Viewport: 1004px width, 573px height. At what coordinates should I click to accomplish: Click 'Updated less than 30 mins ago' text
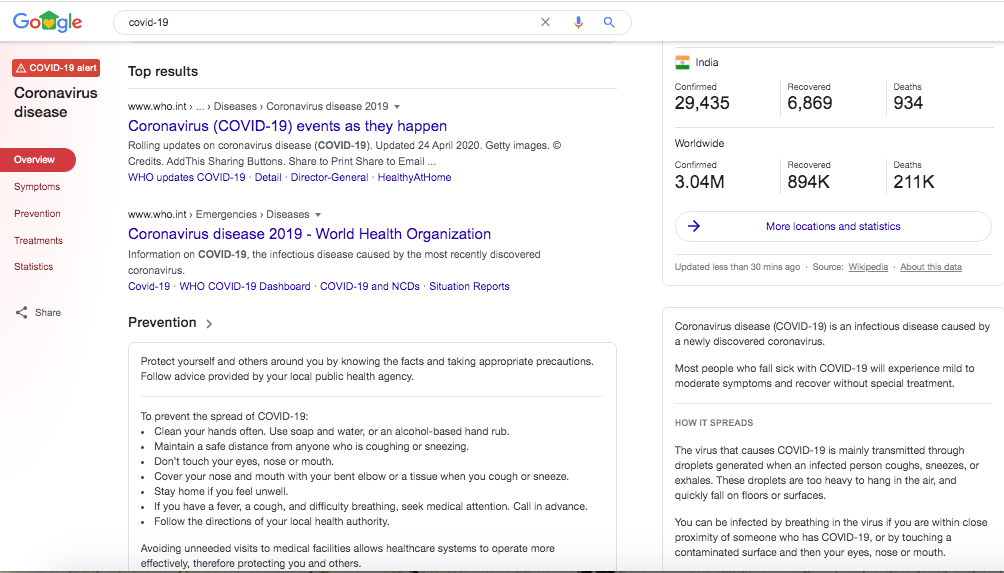pos(737,267)
